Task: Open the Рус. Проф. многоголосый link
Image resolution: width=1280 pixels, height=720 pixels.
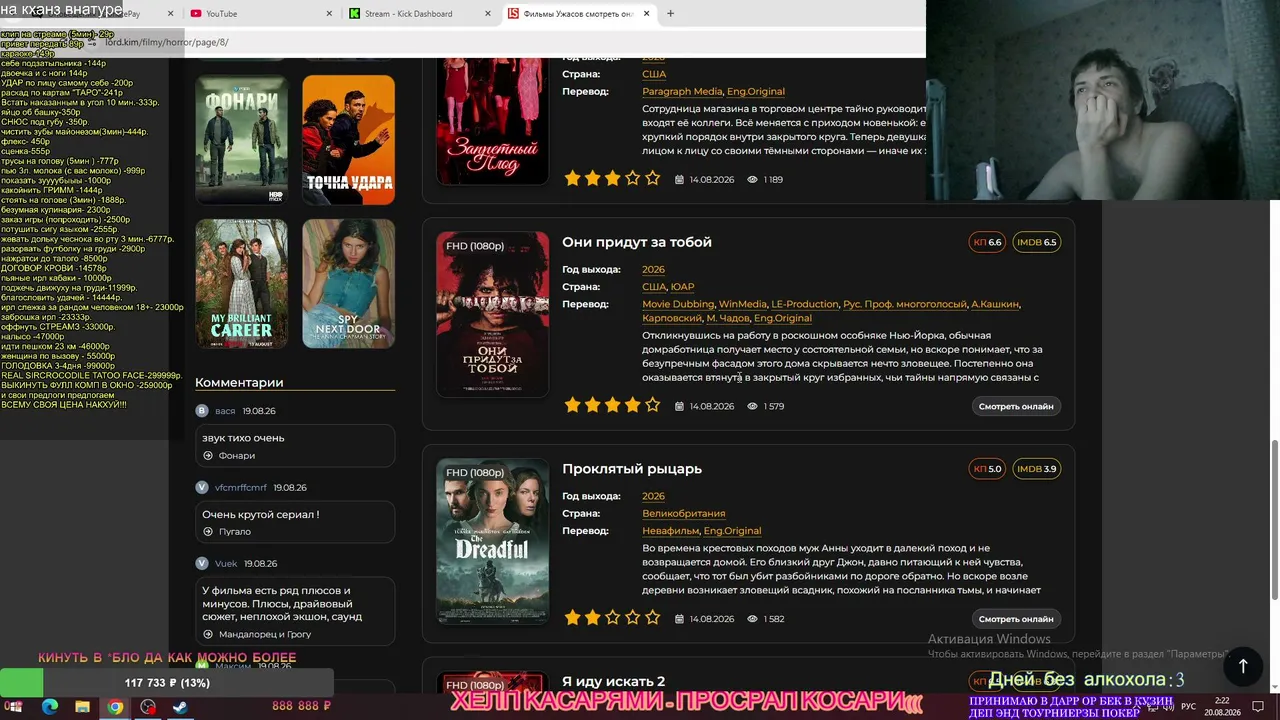Action: click(905, 304)
